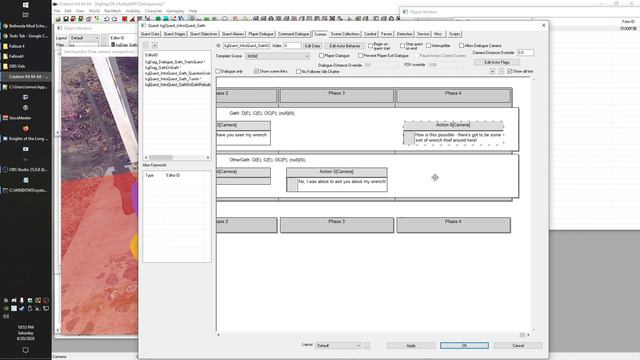Viewport: 640px width, 360px height.
Task: Select the 'No, I was about to ask' action
Action: click(337, 180)
